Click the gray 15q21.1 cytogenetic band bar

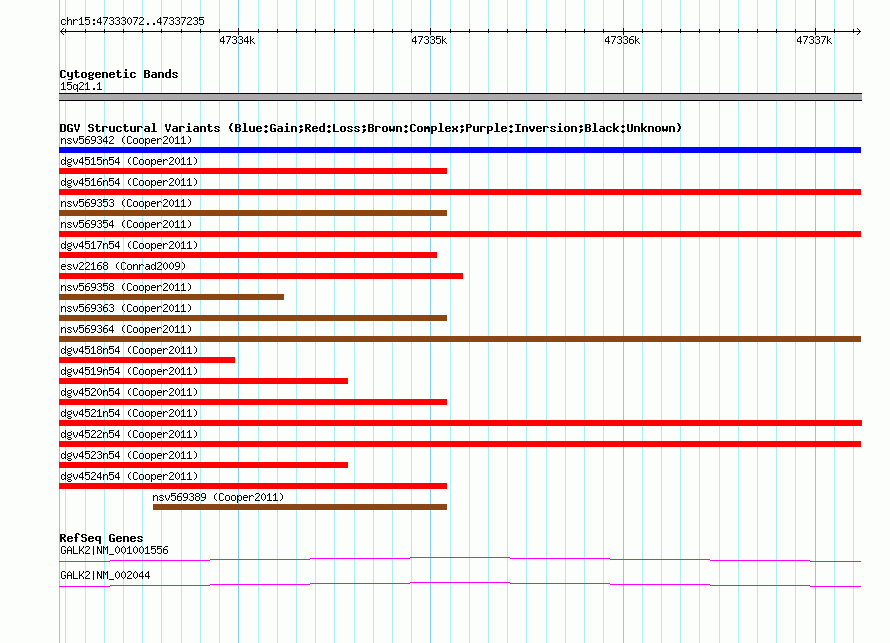(460, 97)
